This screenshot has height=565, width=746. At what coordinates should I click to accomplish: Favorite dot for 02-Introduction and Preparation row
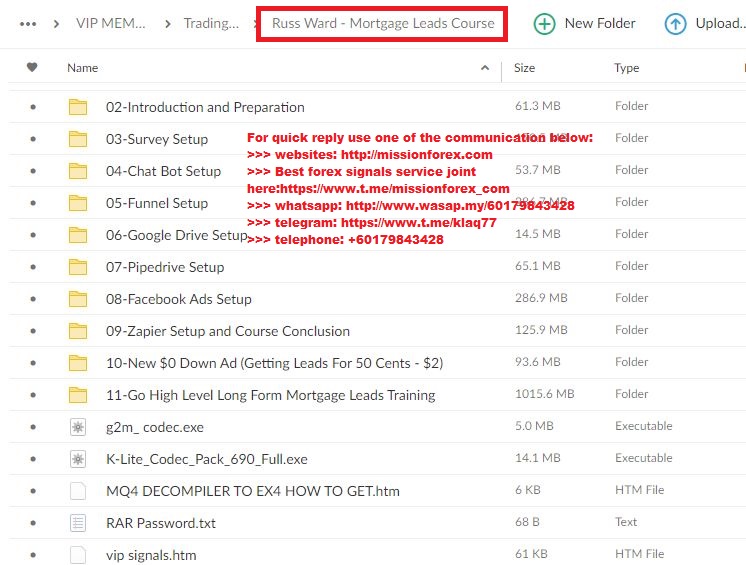33,107
